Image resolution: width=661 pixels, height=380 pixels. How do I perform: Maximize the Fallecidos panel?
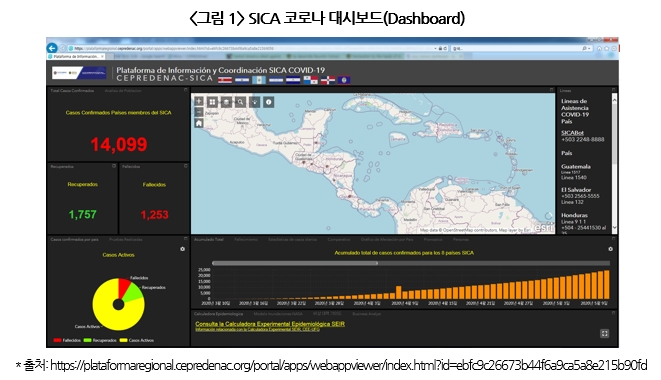click(185, 166)
